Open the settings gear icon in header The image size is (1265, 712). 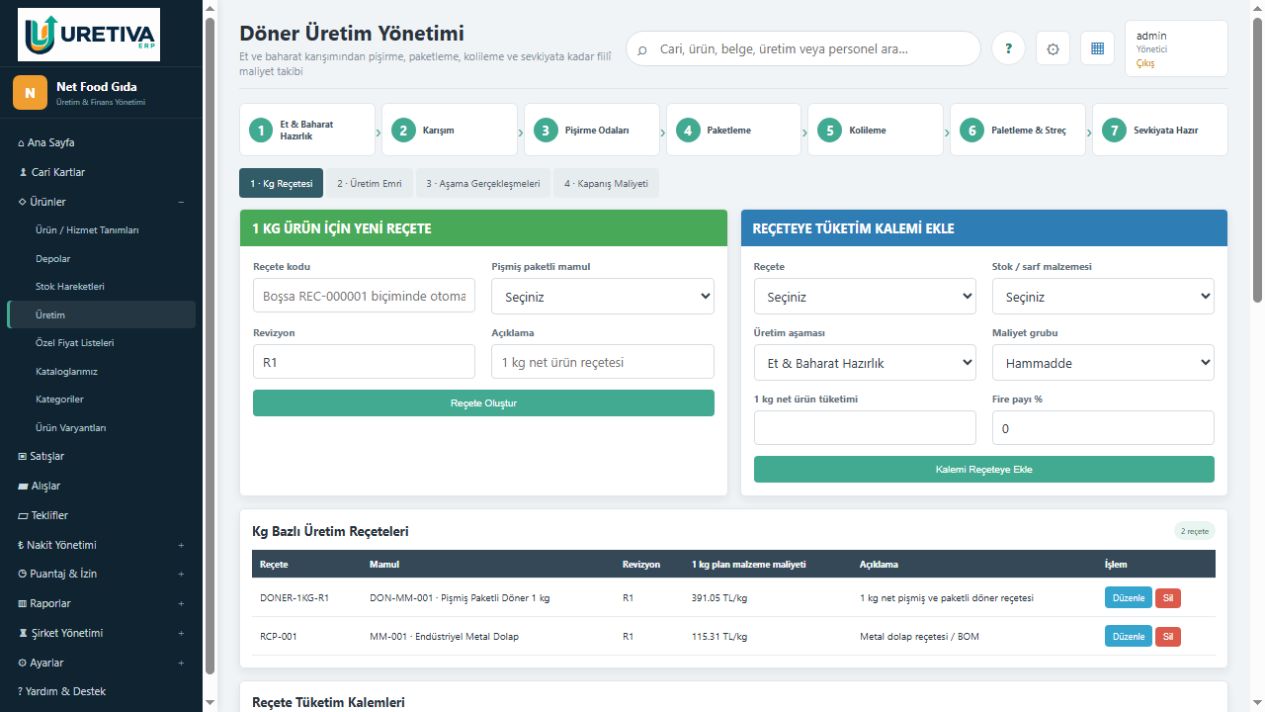point(1052,48)
